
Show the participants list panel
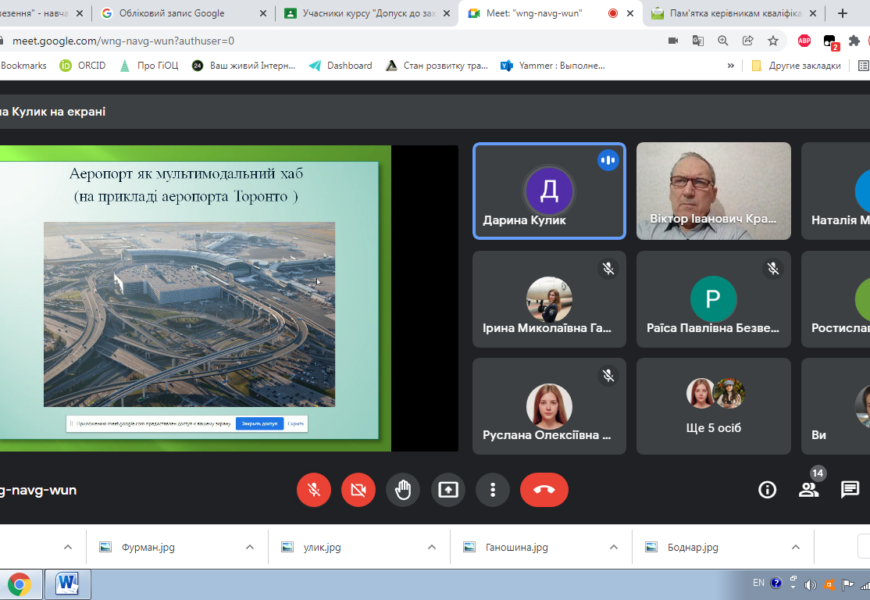click(x=808, y=489)
